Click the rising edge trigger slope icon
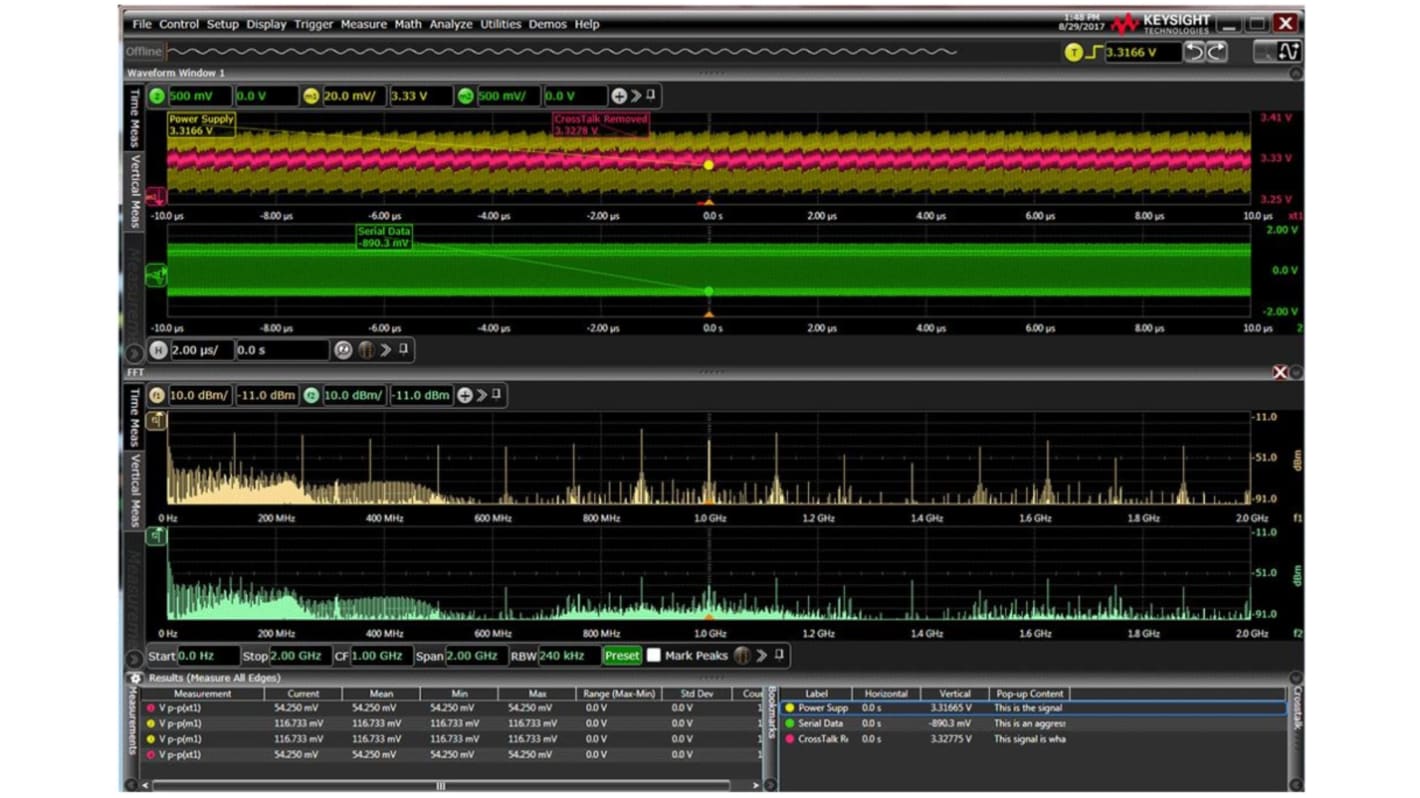The image size is (1420, 798). click(1093, 53)
